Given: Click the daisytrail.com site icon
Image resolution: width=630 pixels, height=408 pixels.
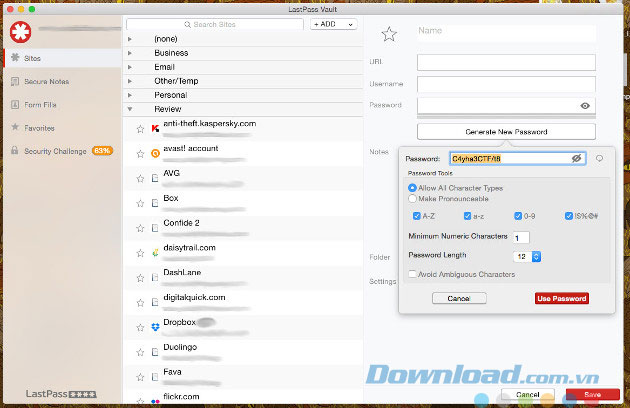Looking at the screenshot, I should [155, 253].
